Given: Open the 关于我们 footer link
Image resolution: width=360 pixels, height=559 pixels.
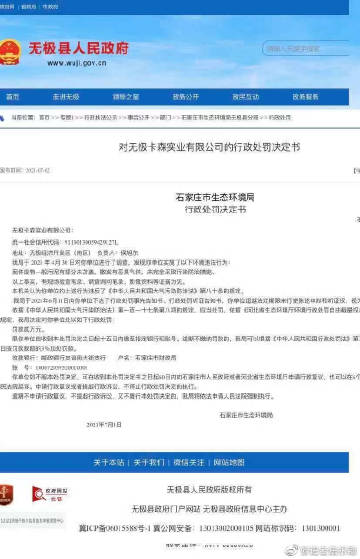Looking at the screenshot, I should point(149,462).
